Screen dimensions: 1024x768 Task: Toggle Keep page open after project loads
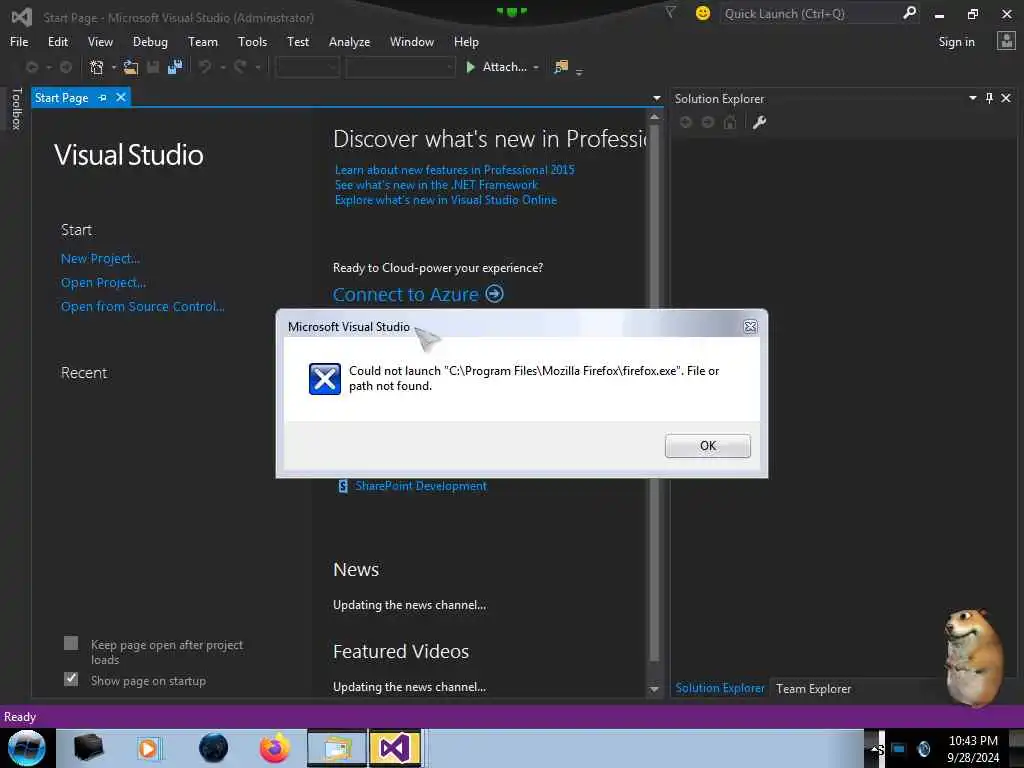[71, 643]
